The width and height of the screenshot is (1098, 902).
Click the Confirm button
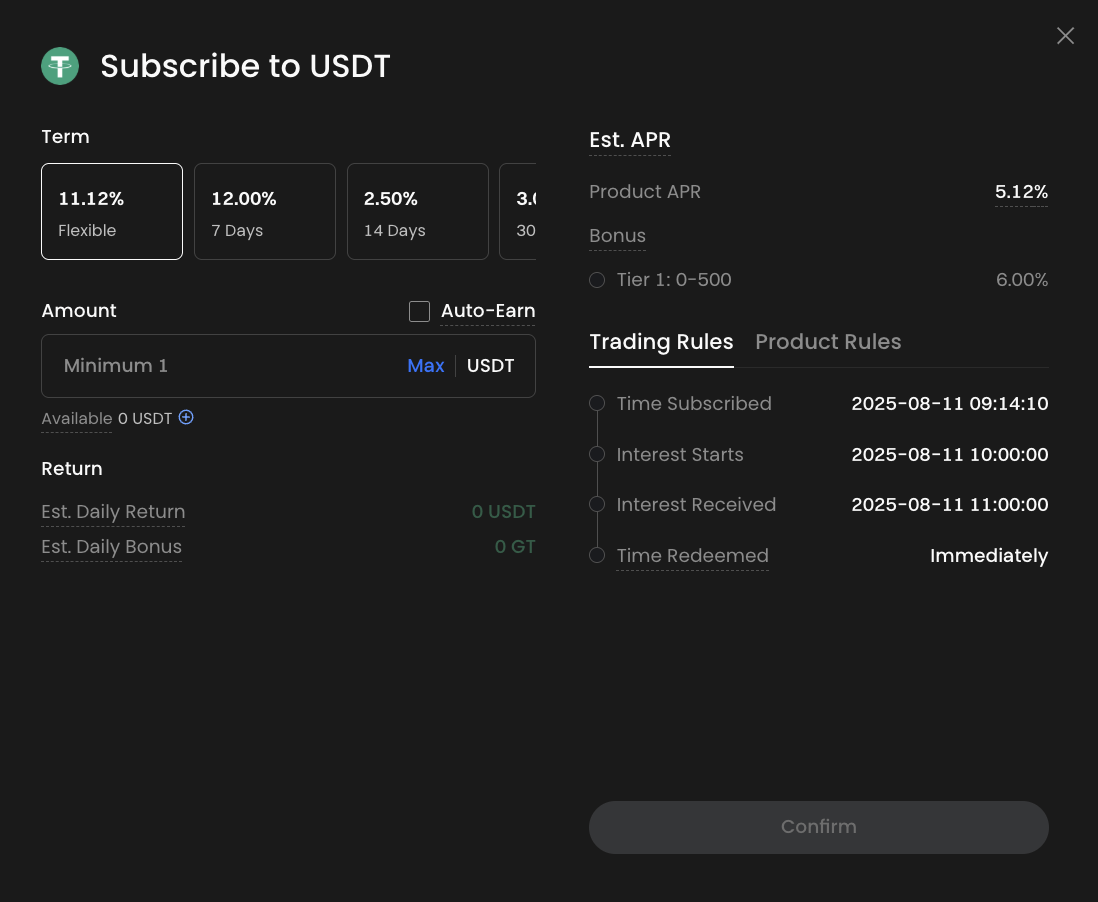click(819, 827)
